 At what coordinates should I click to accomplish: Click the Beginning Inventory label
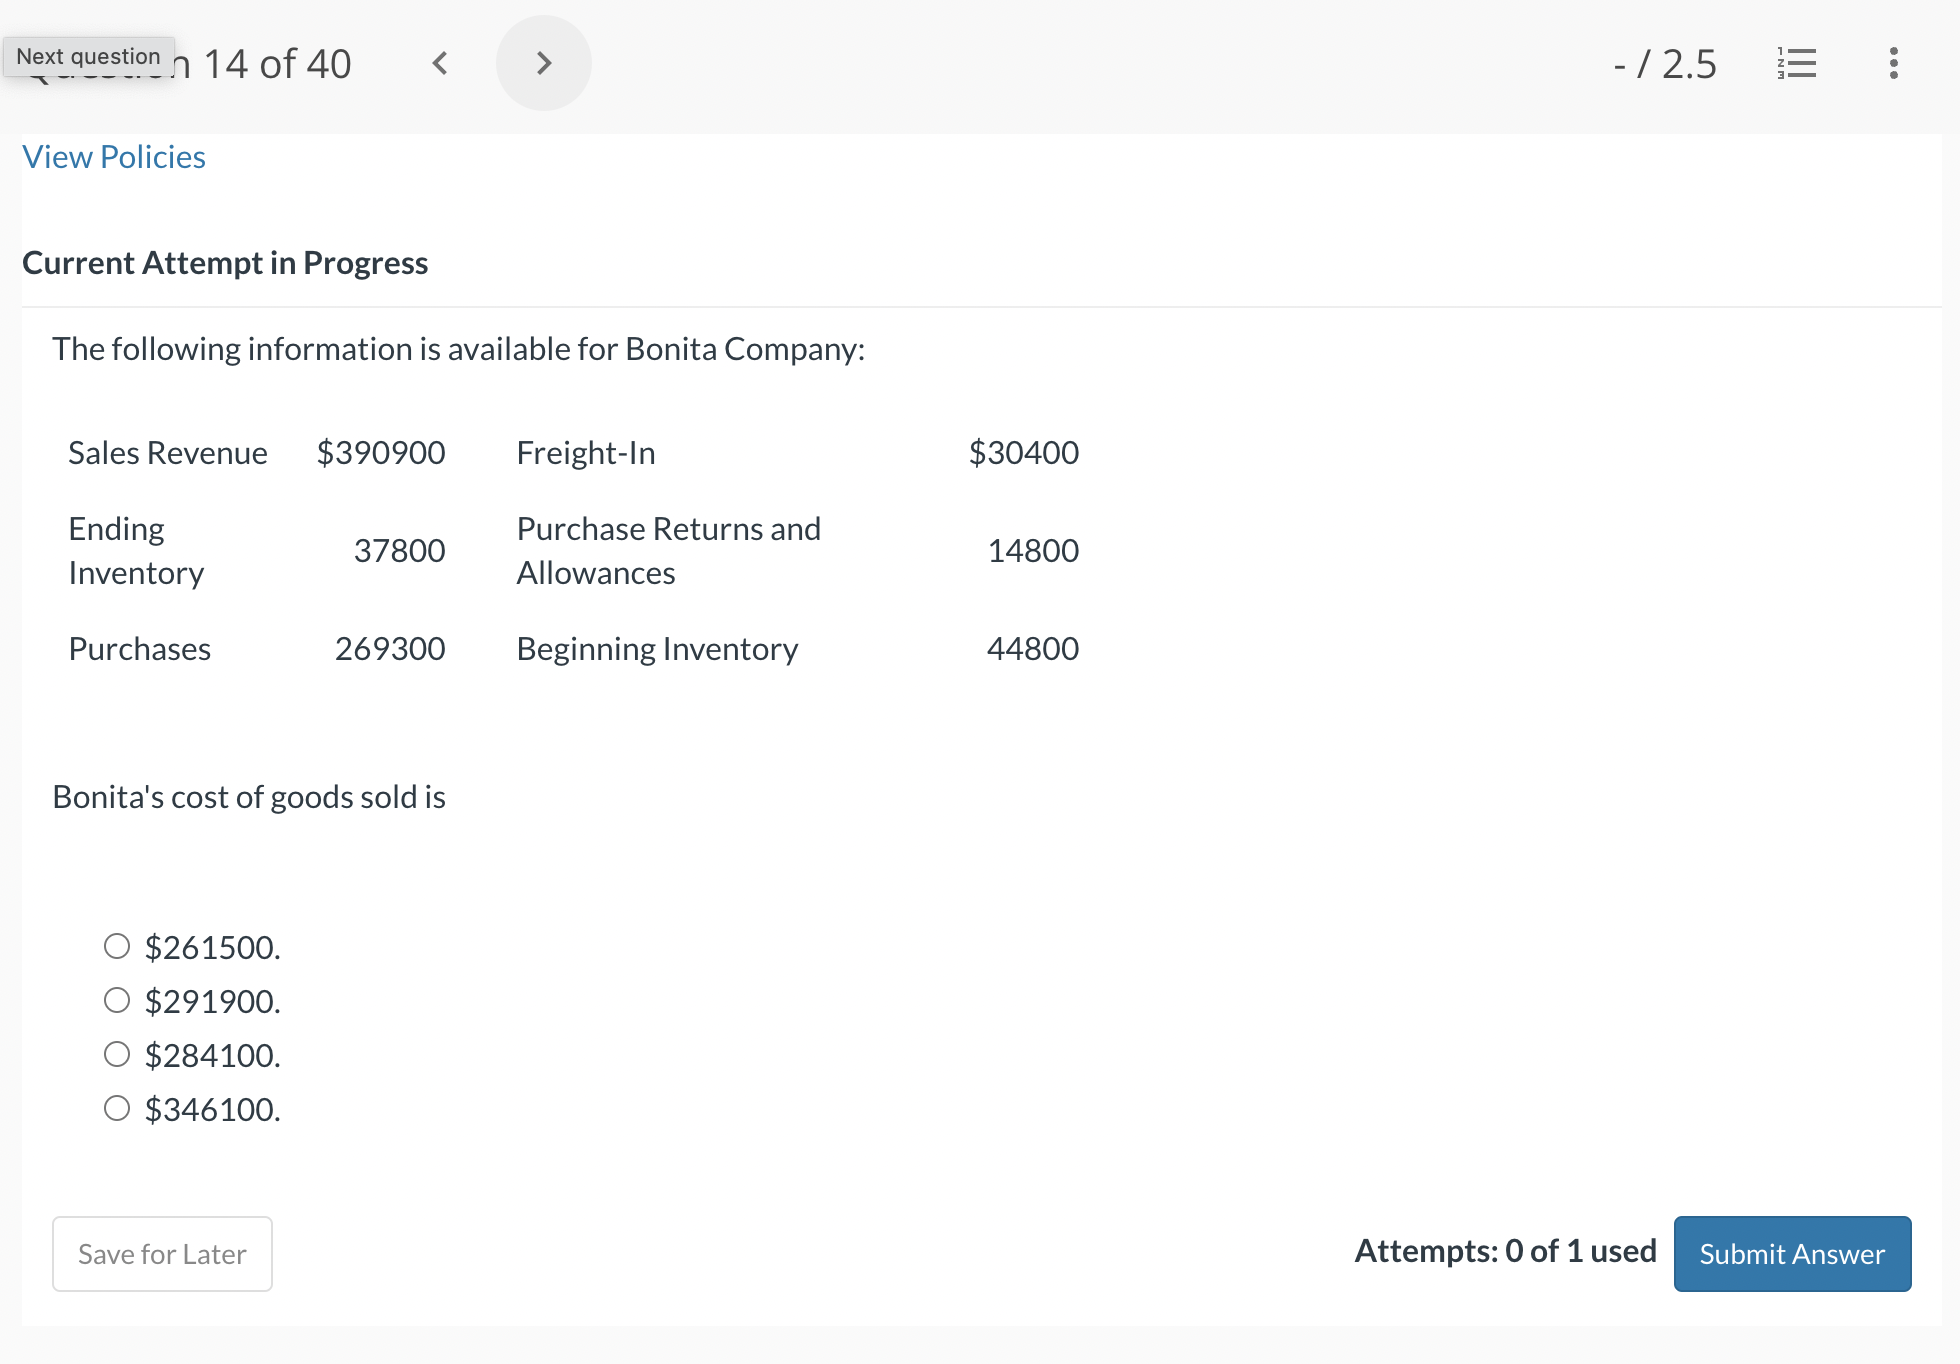[x=657, y=649]
